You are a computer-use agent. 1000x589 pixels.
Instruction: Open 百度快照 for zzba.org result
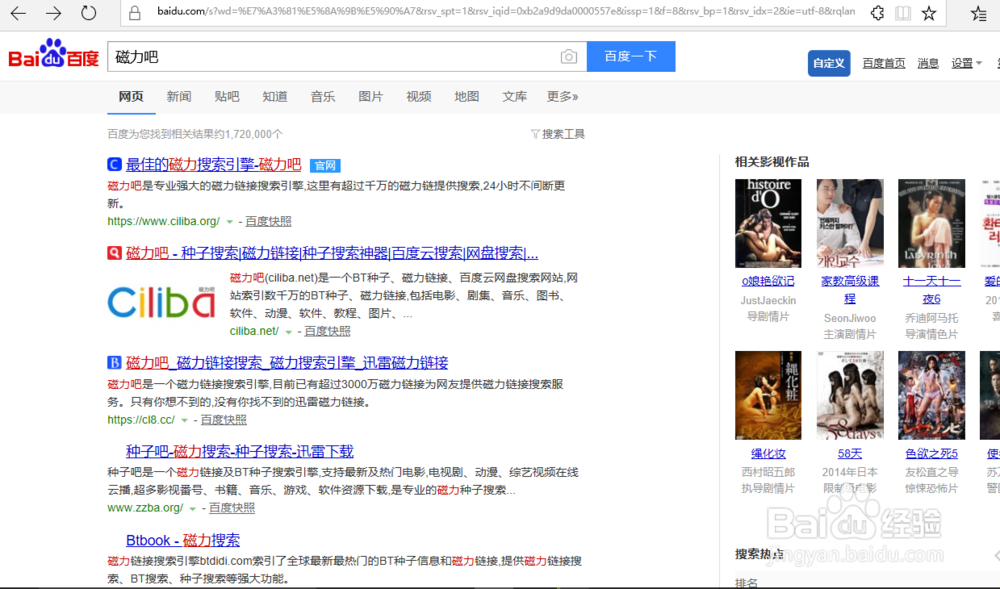[232, 507]
